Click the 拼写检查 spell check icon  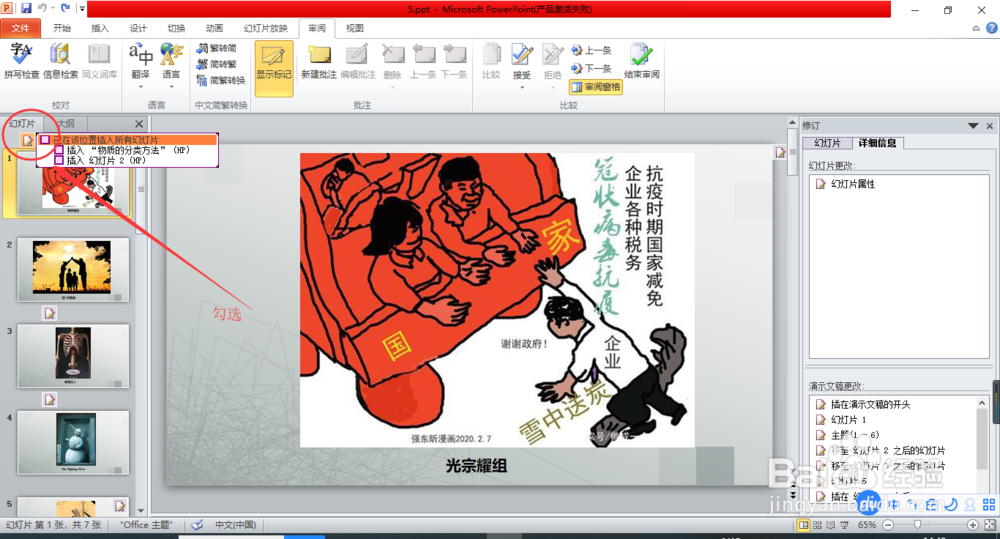[x=21, y=54]
